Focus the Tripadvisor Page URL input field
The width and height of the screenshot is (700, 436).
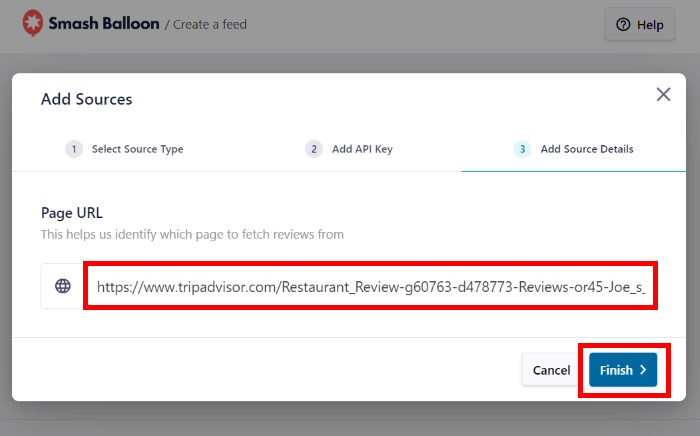[x=370, y=287]
